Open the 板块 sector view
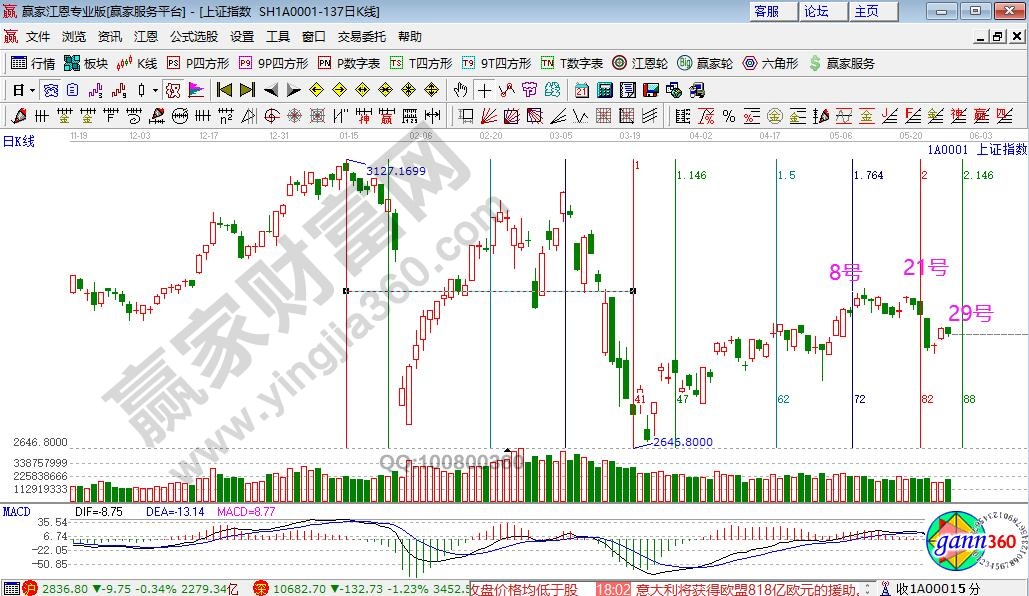This screenshot has height=596, width=1029. click(x=86, y=63)
